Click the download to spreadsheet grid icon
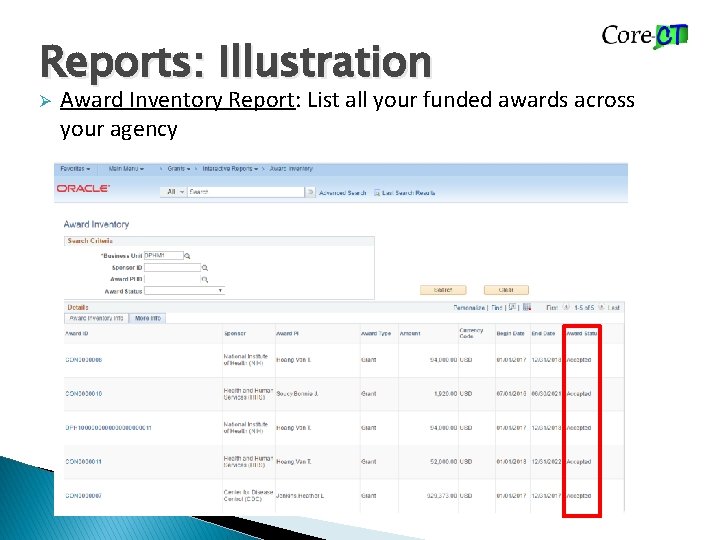 tap(527, 307)
